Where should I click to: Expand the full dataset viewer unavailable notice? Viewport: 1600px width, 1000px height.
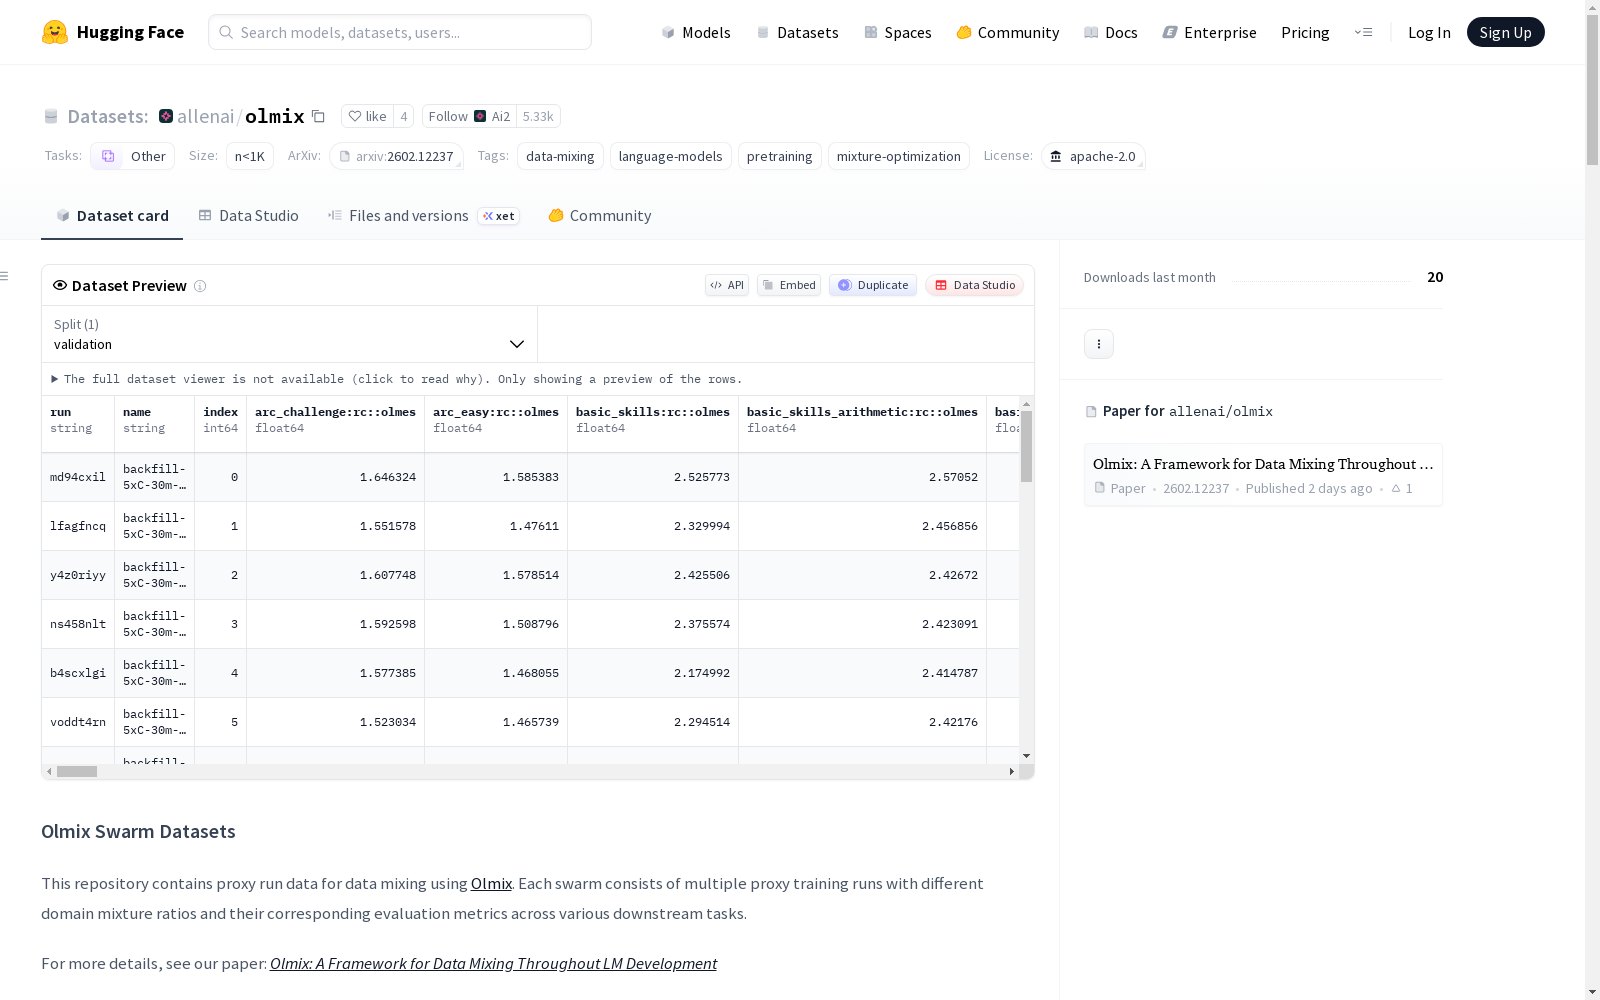click(397, 379)
